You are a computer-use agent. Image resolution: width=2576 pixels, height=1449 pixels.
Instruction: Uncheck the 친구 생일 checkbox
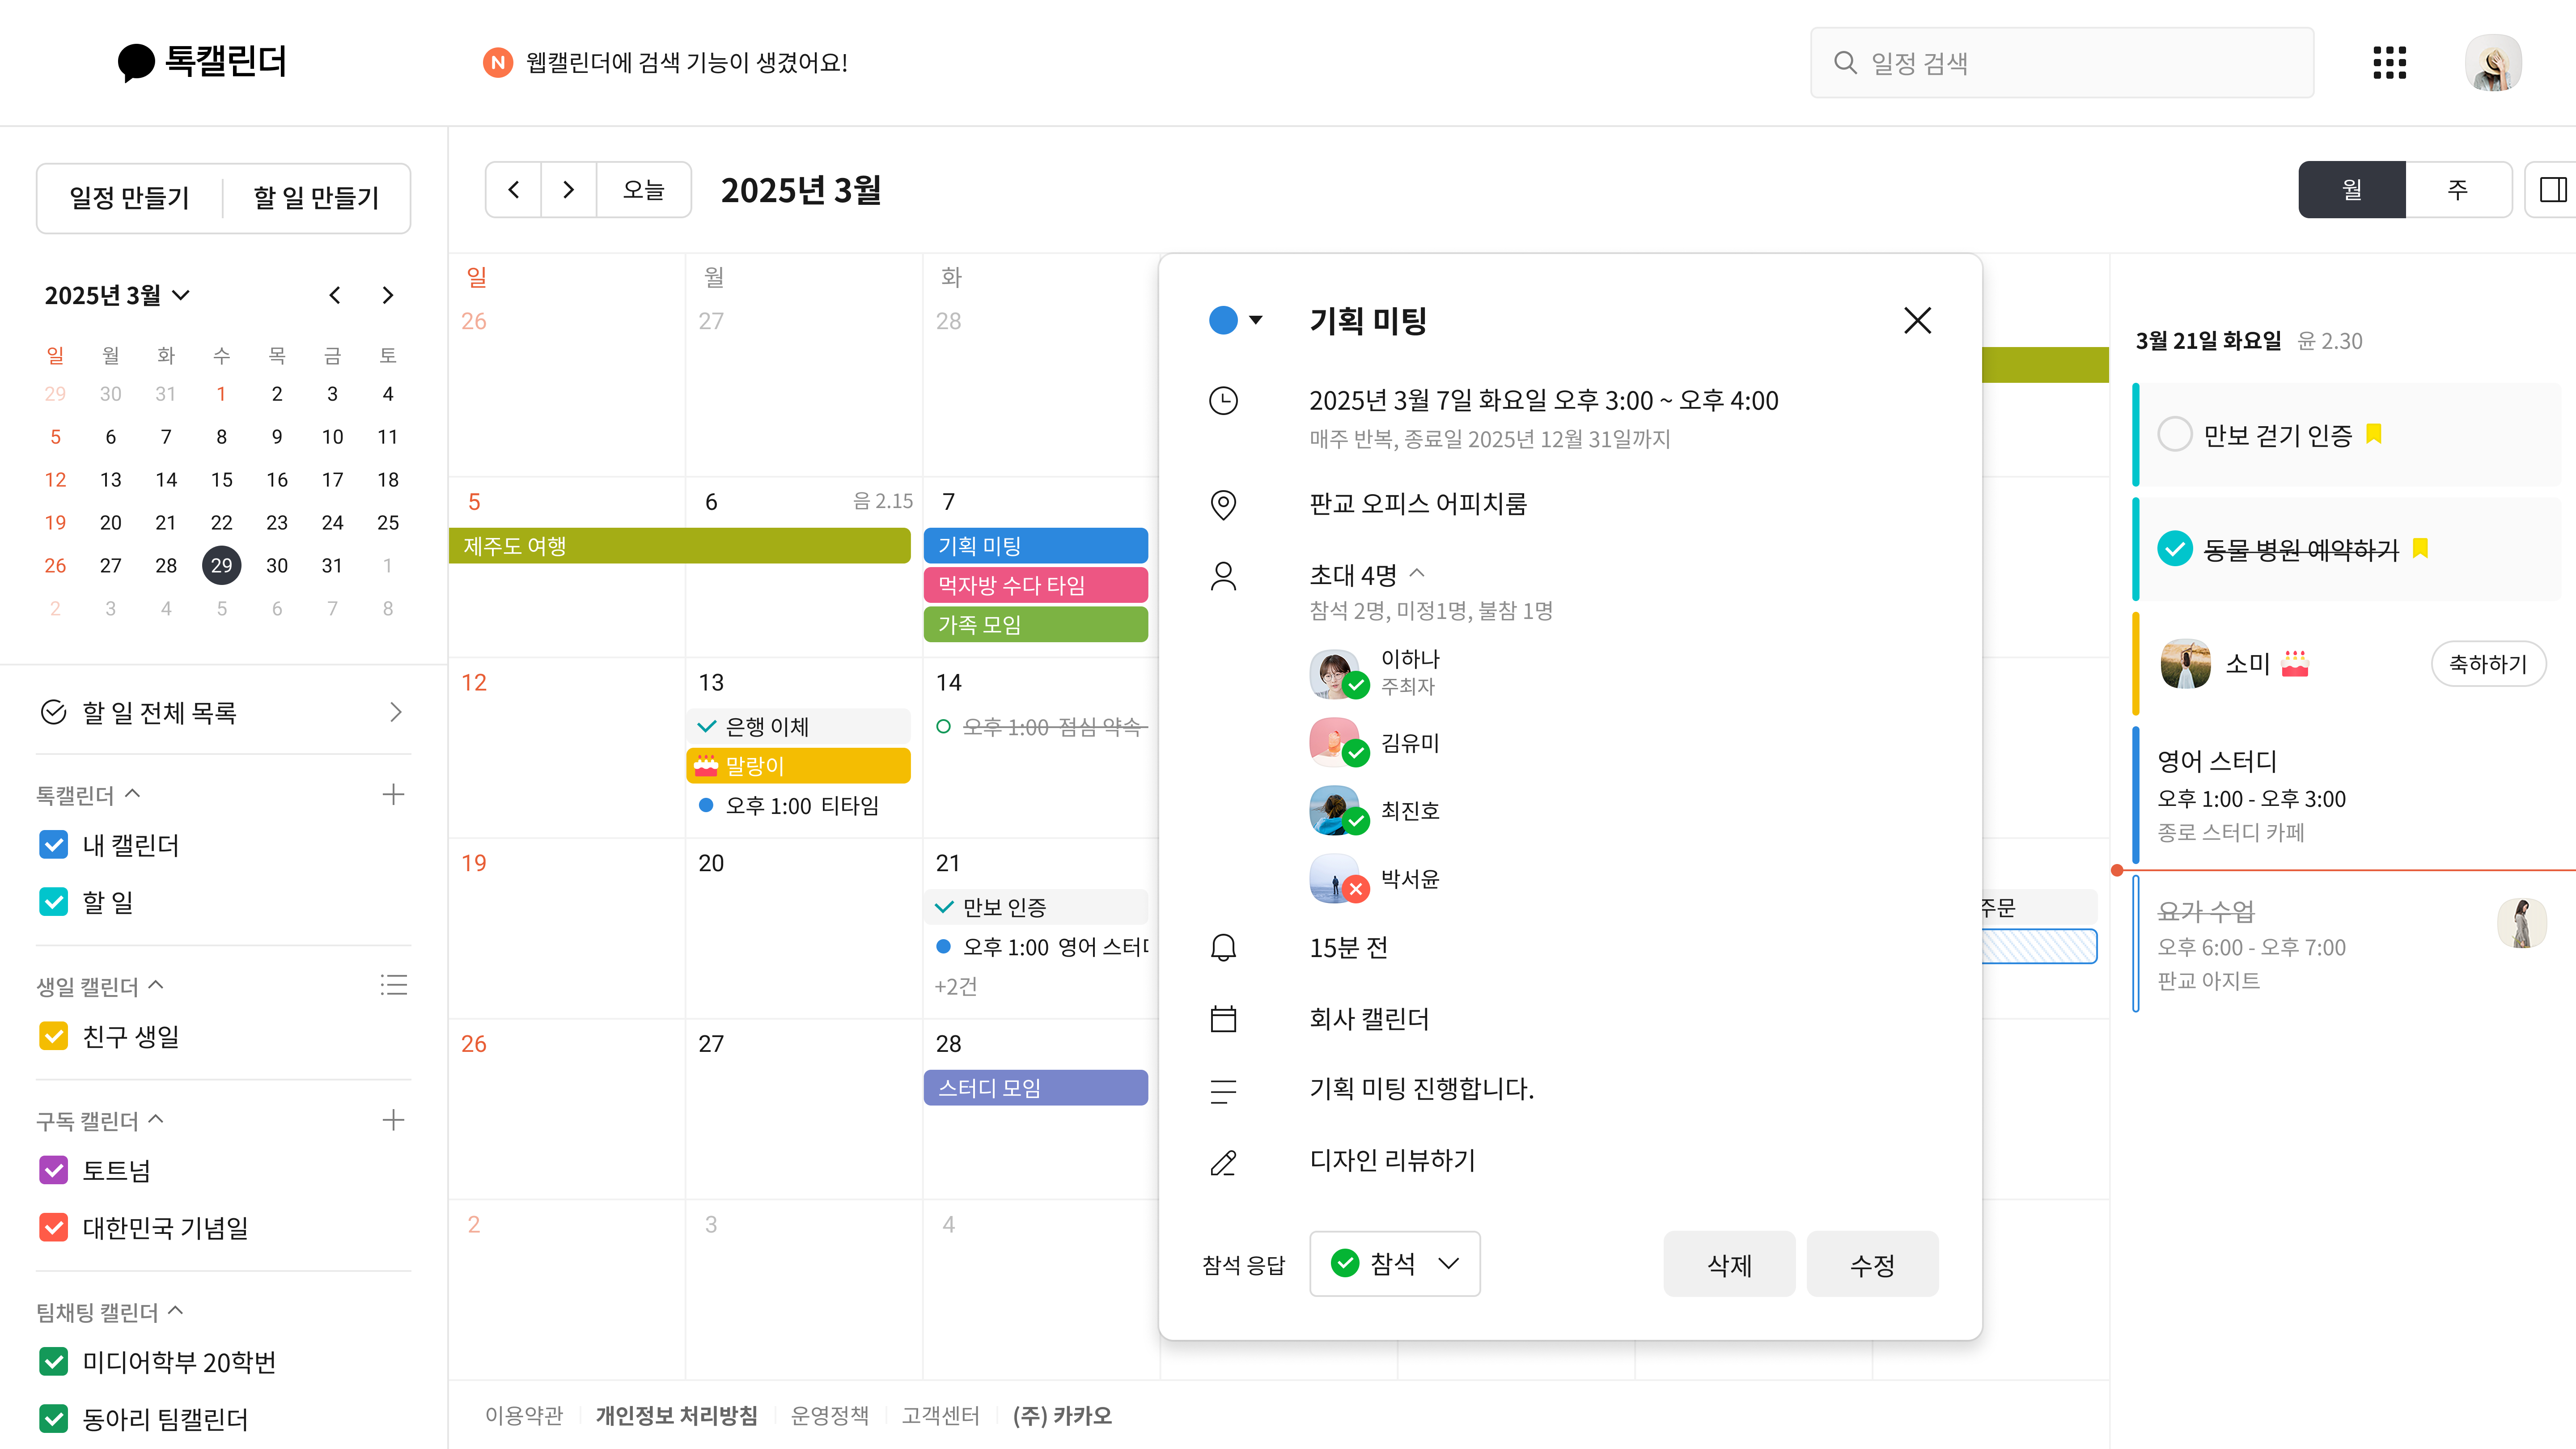tap(54, 1036)
